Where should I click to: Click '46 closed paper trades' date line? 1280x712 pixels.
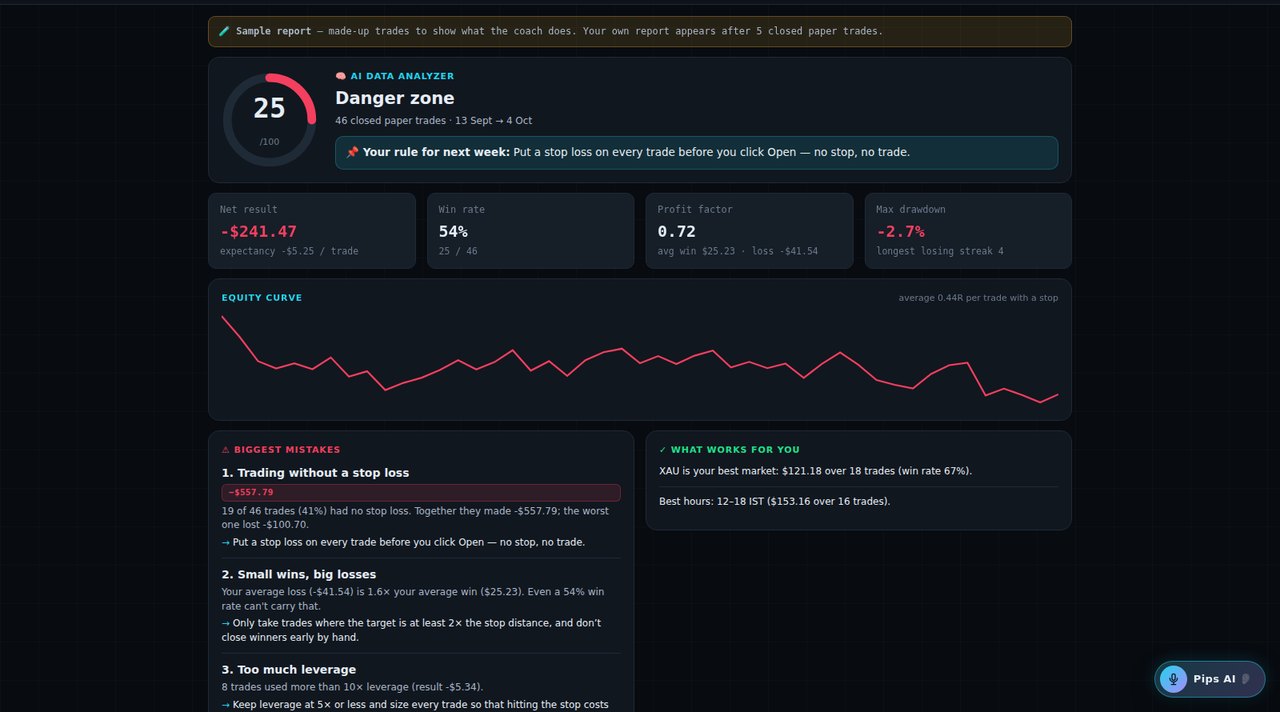433,121
